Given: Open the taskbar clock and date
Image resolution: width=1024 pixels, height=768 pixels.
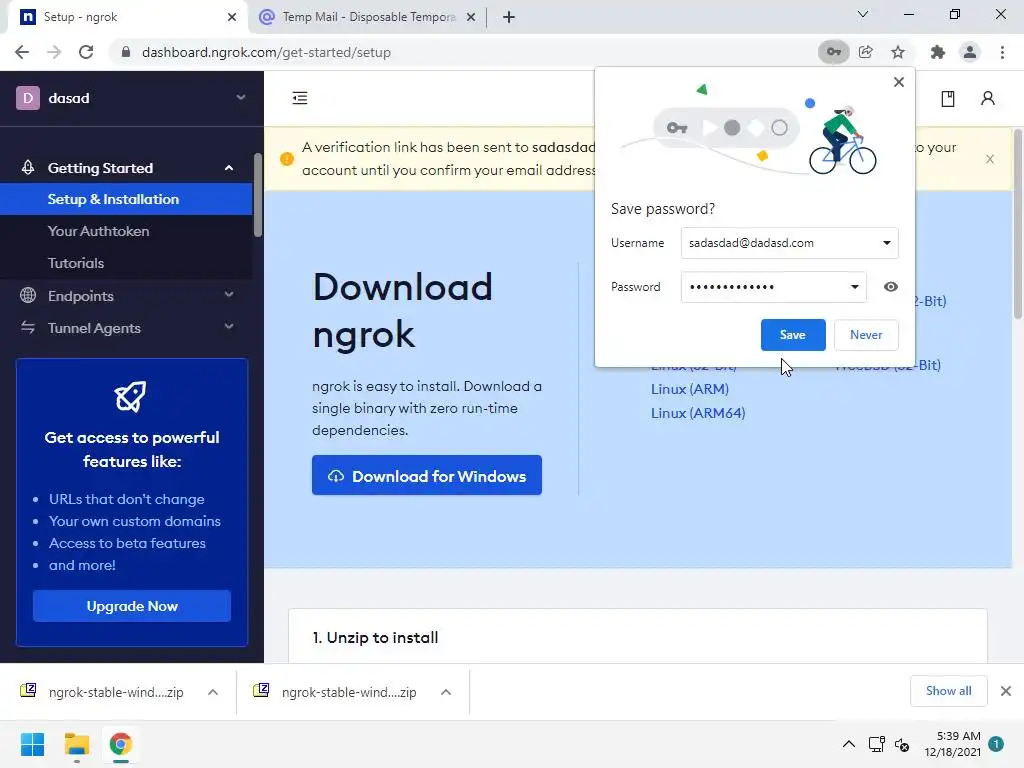Looking at the screenshot, I should pos(952,744).
